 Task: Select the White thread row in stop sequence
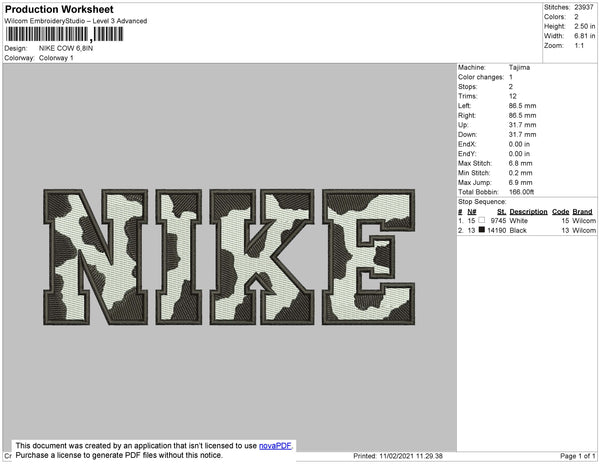[527, 221]
